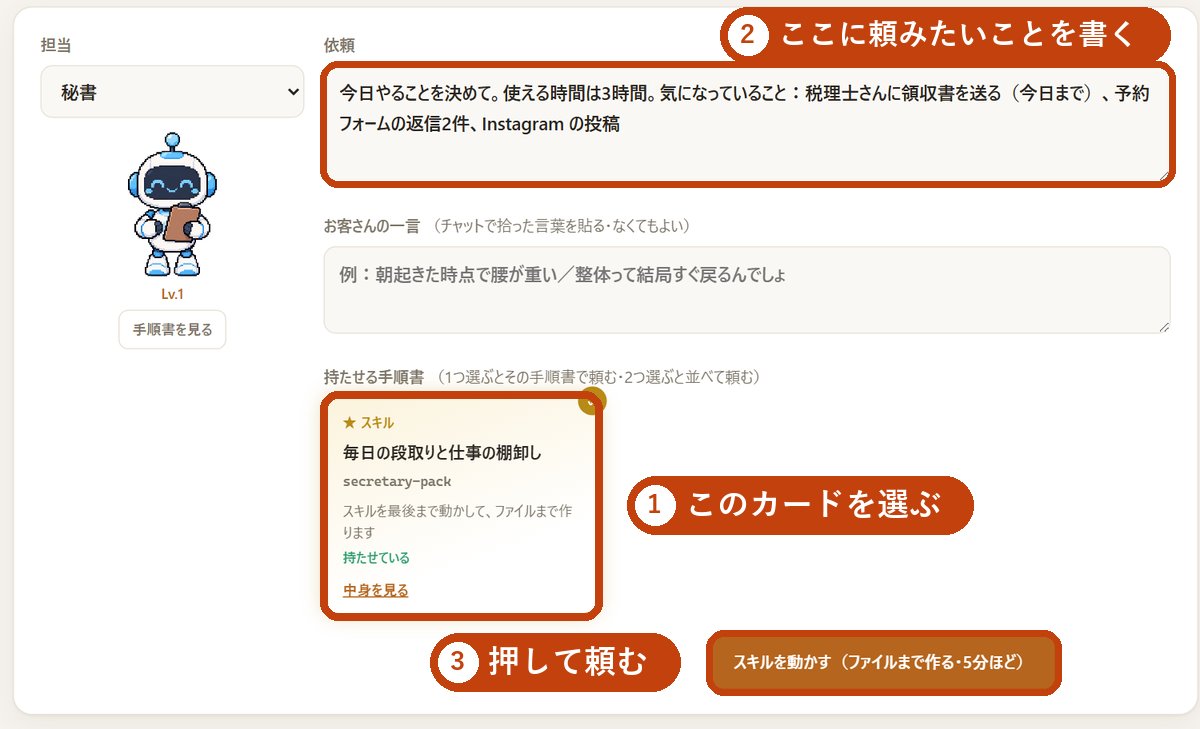Image resolution: width=1200 pixels, height=729 pixels.
Task: Select the 毎日の段取りと仕事の棚卸し skill card
Action: (461, 505)
